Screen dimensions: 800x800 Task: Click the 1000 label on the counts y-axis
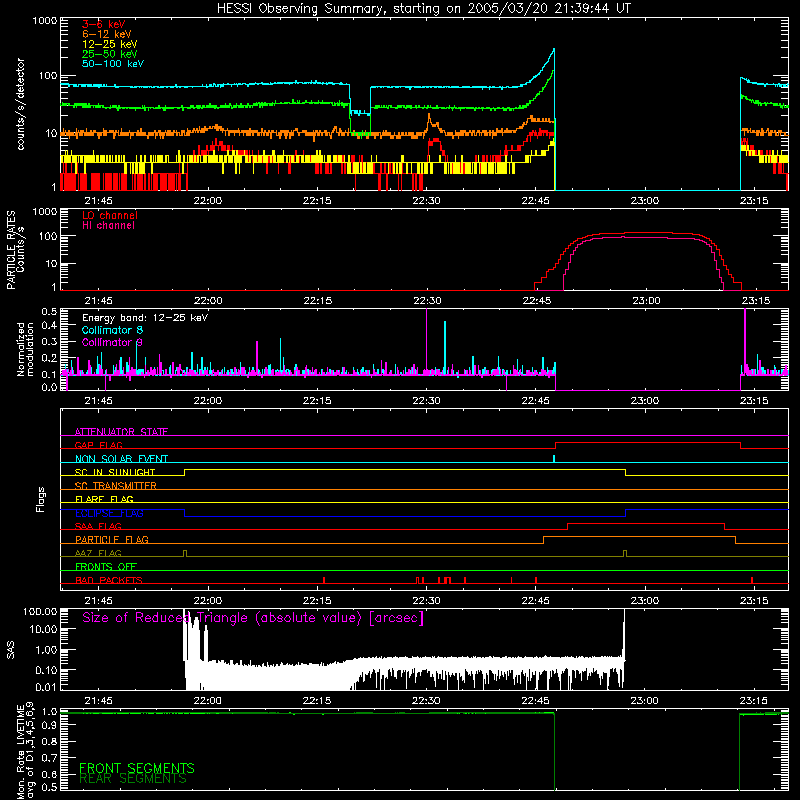coord(45,21)
